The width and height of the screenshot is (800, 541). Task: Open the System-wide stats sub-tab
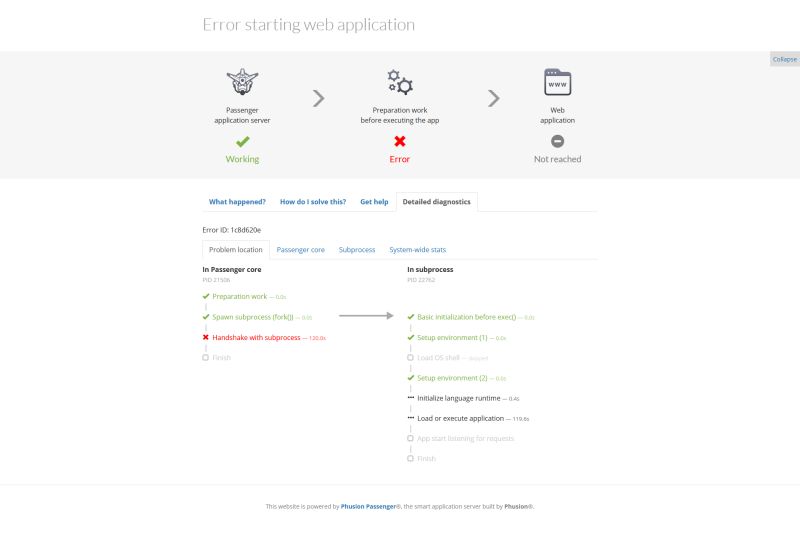coord(417,250)
